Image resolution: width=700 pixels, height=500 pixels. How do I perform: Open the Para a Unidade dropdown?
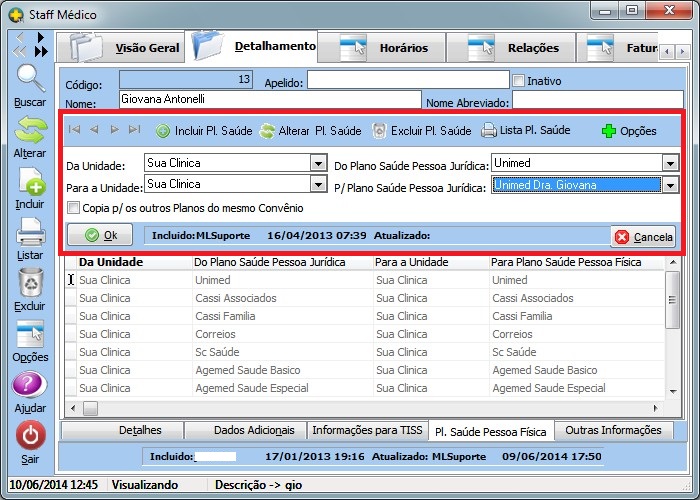coord(318,184)
